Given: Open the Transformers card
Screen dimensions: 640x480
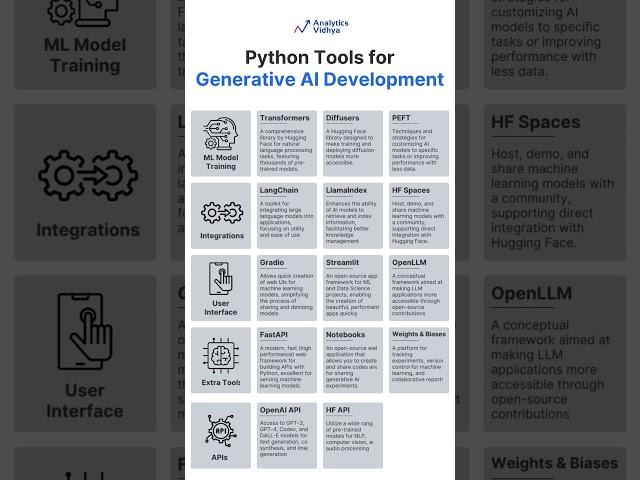Looking at the screenshot, I should [287, 143].
